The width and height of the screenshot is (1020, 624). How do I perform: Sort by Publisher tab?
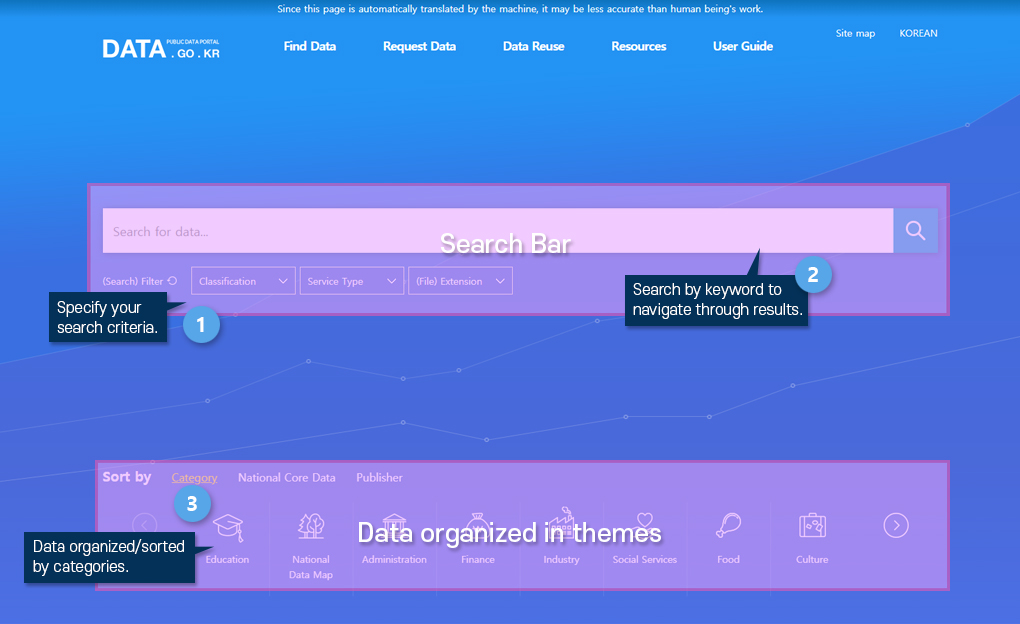click(x=379, y=478)
